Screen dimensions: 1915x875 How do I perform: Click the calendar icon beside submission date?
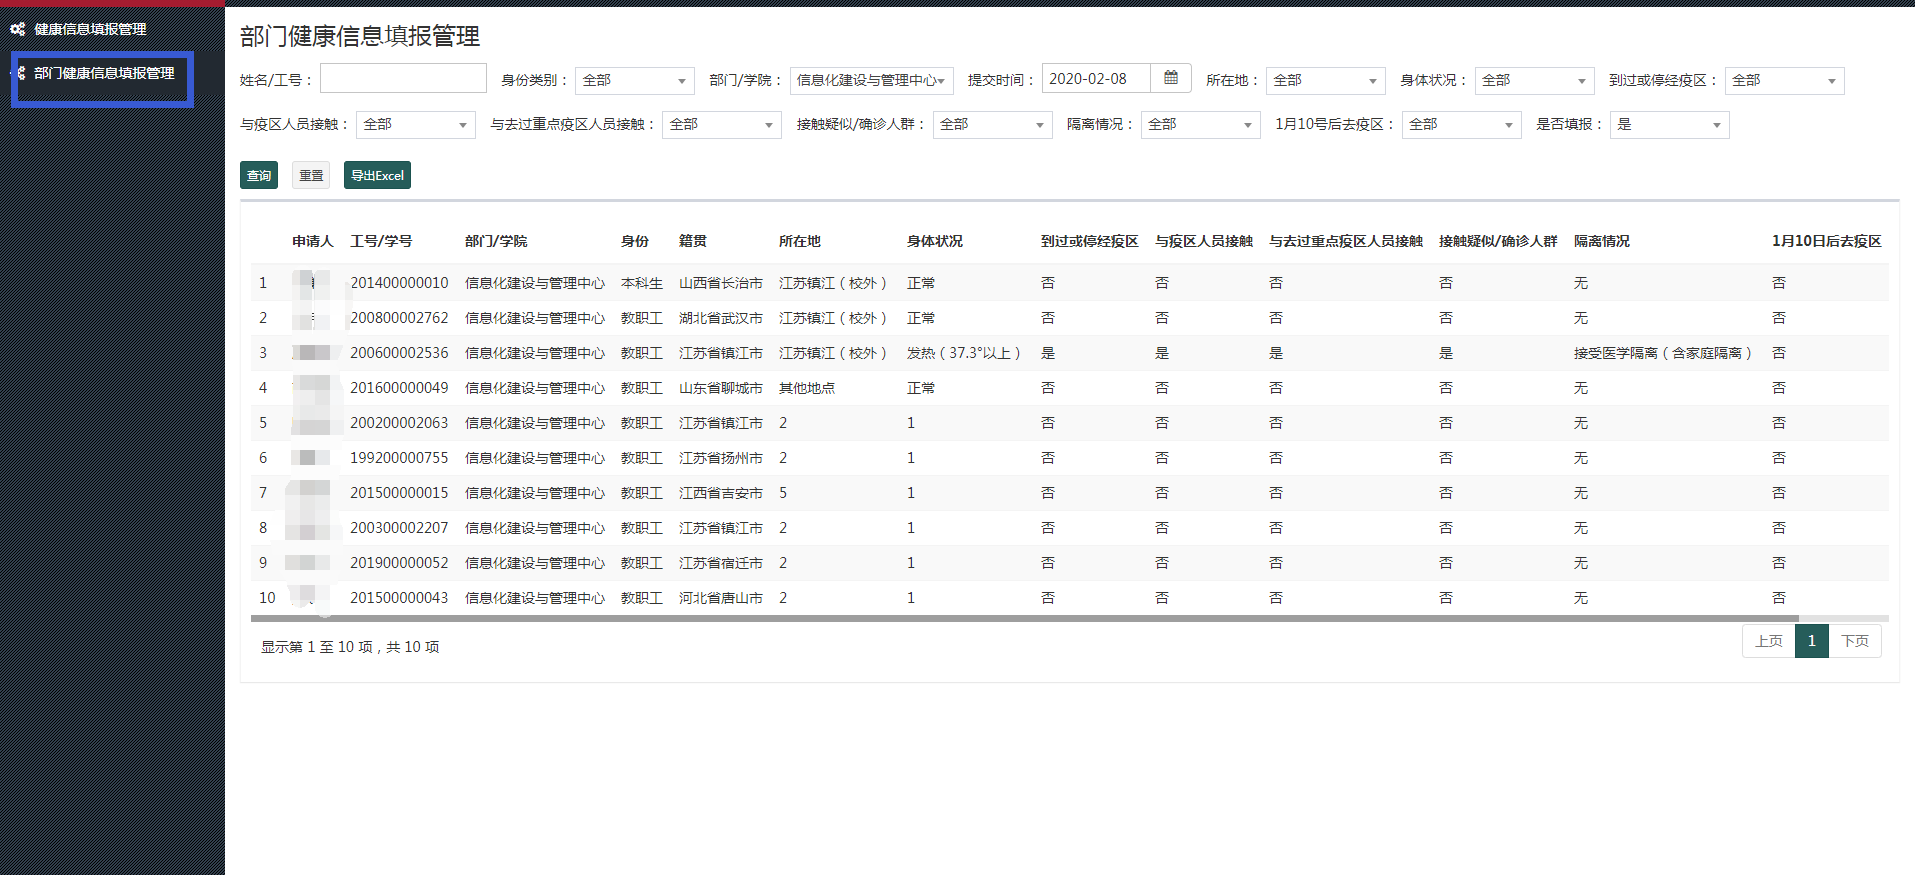(1170, 78)
